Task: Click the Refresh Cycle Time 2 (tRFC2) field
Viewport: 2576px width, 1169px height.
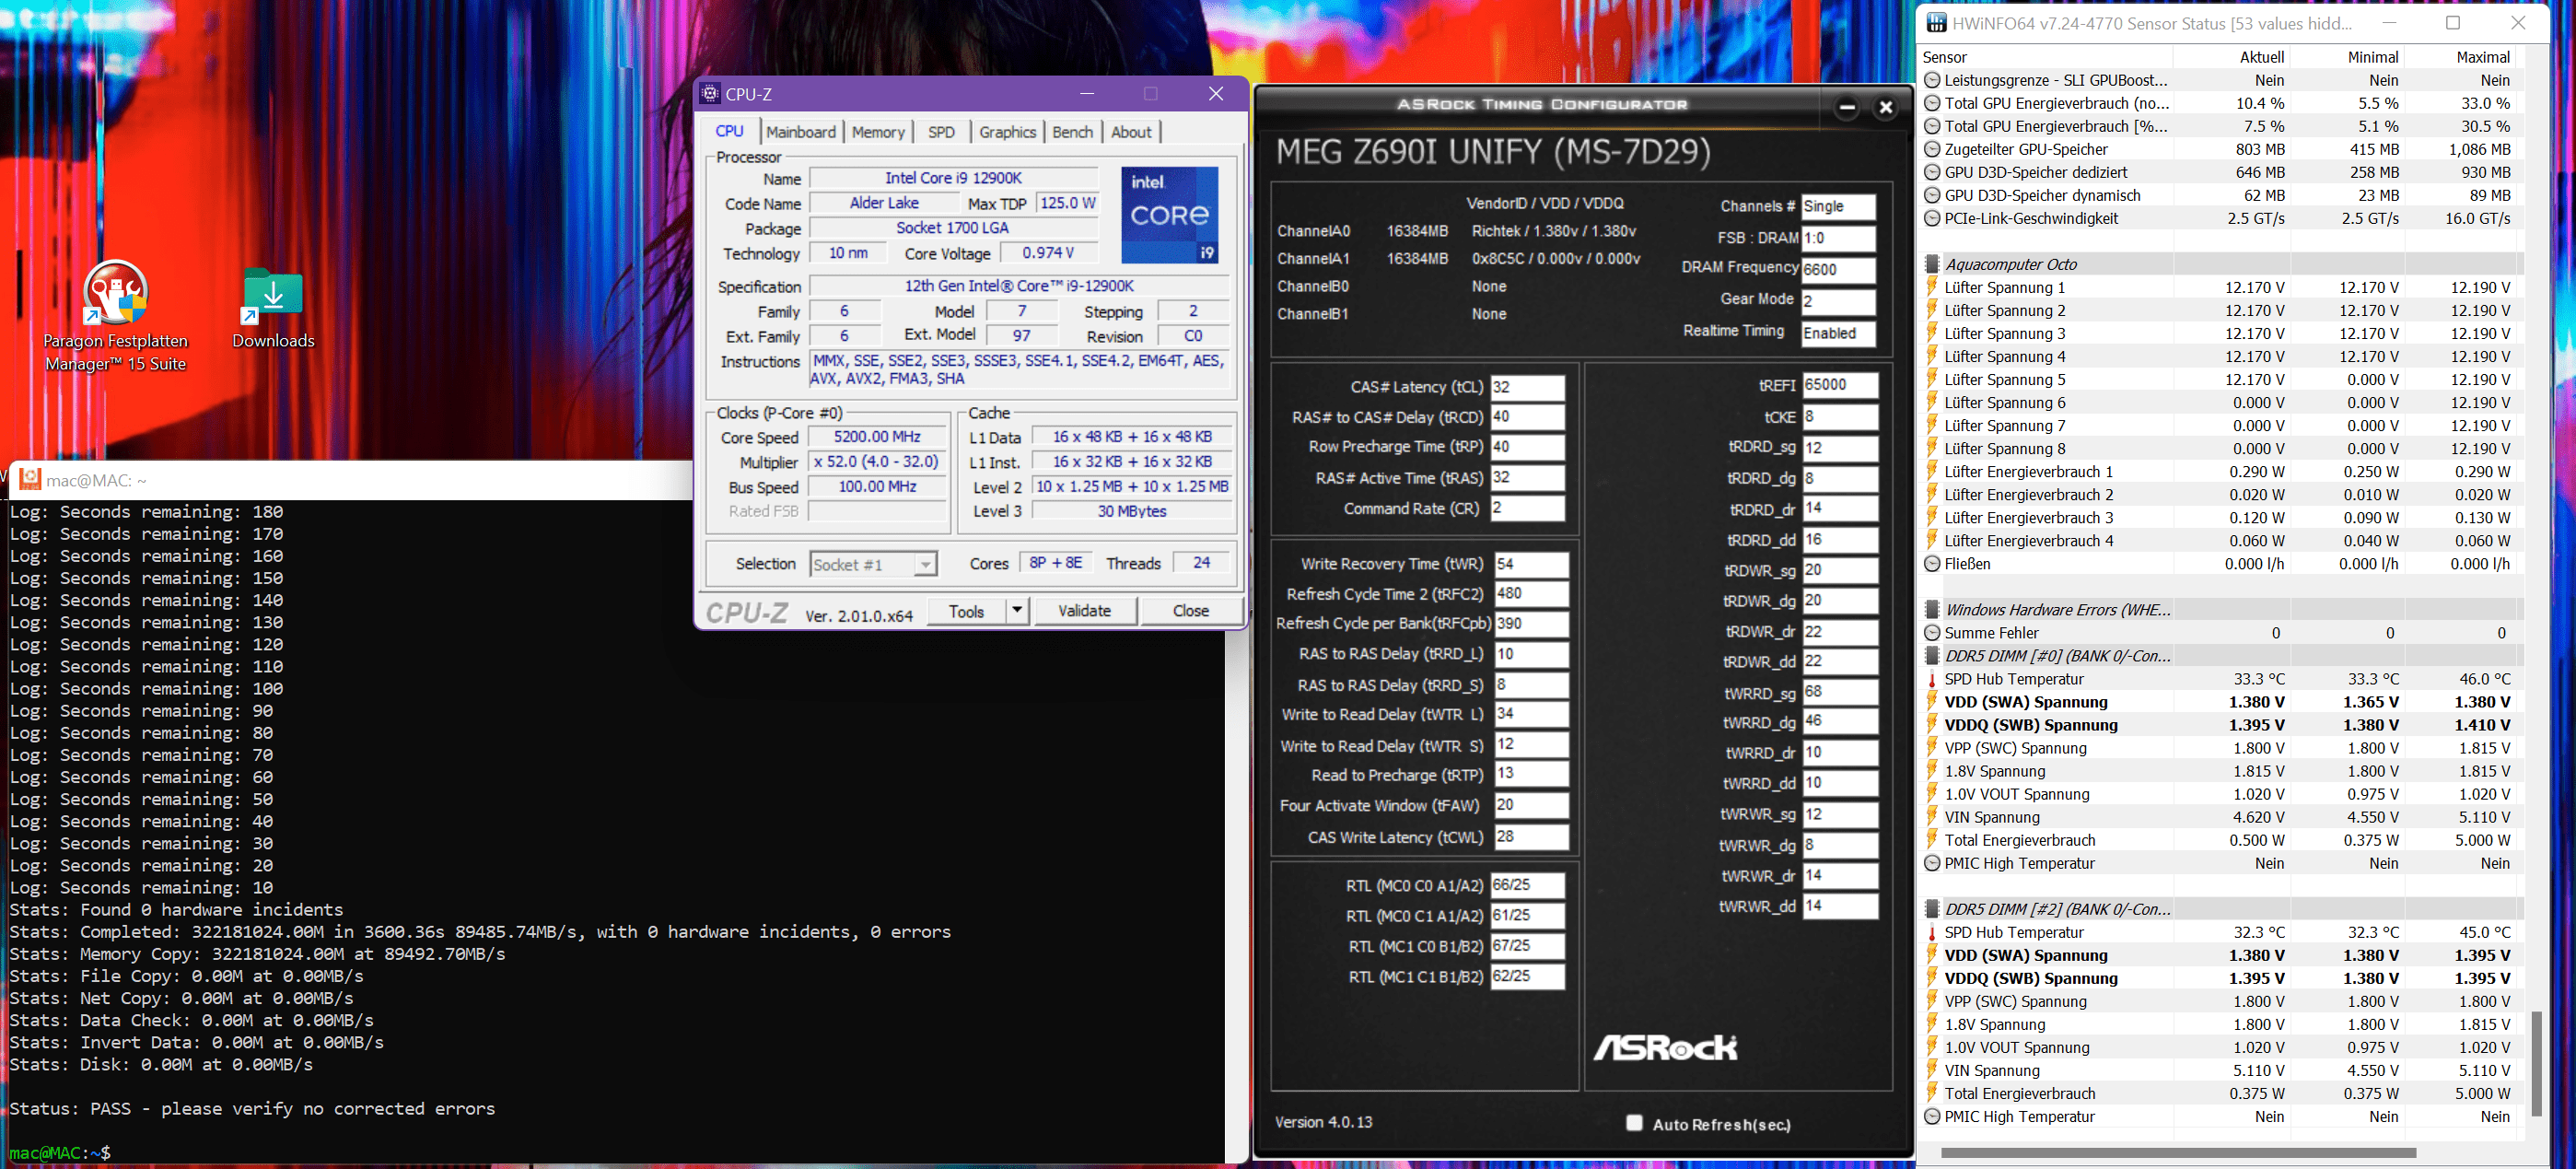Action: 1531,594
